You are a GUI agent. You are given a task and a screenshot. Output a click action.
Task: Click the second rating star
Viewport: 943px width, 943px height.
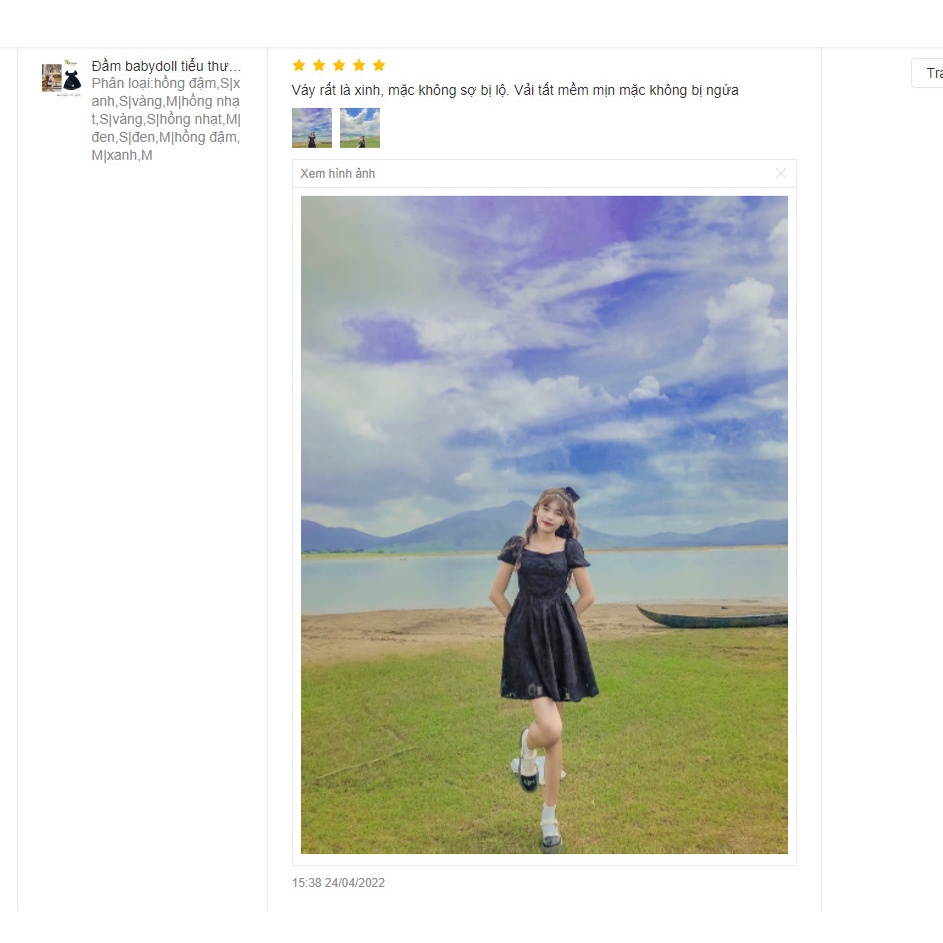pos(319,65)
